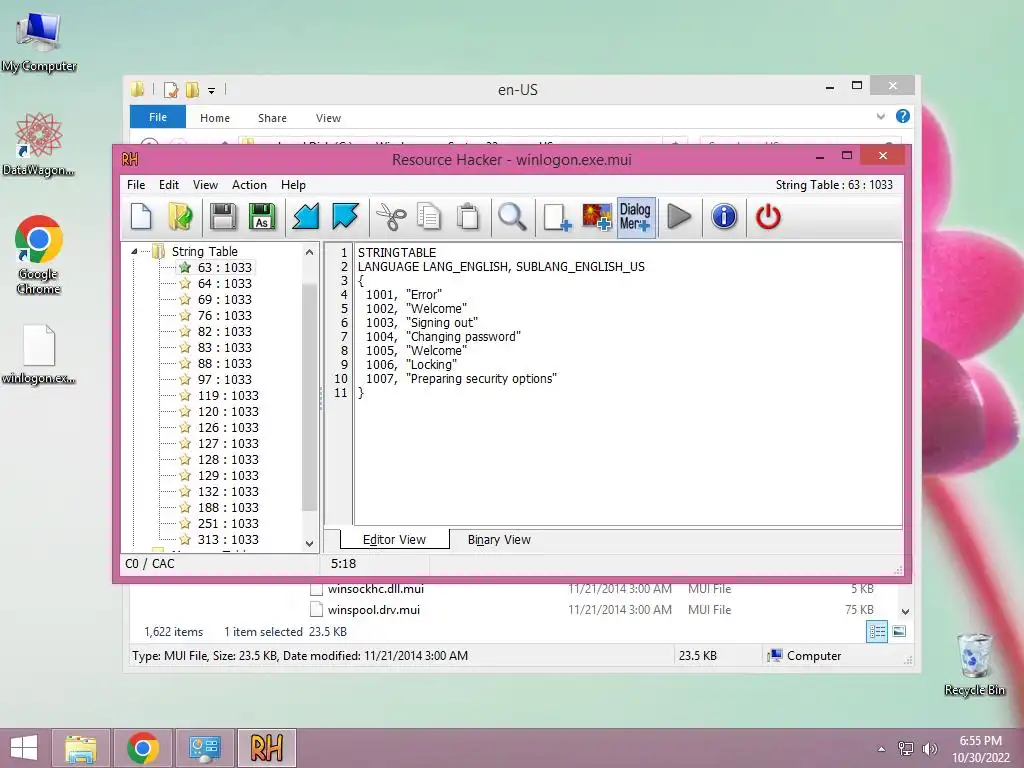Compile script with the play arrow icon
This screenshot has height=768, width=1024.
pos(679,217)
